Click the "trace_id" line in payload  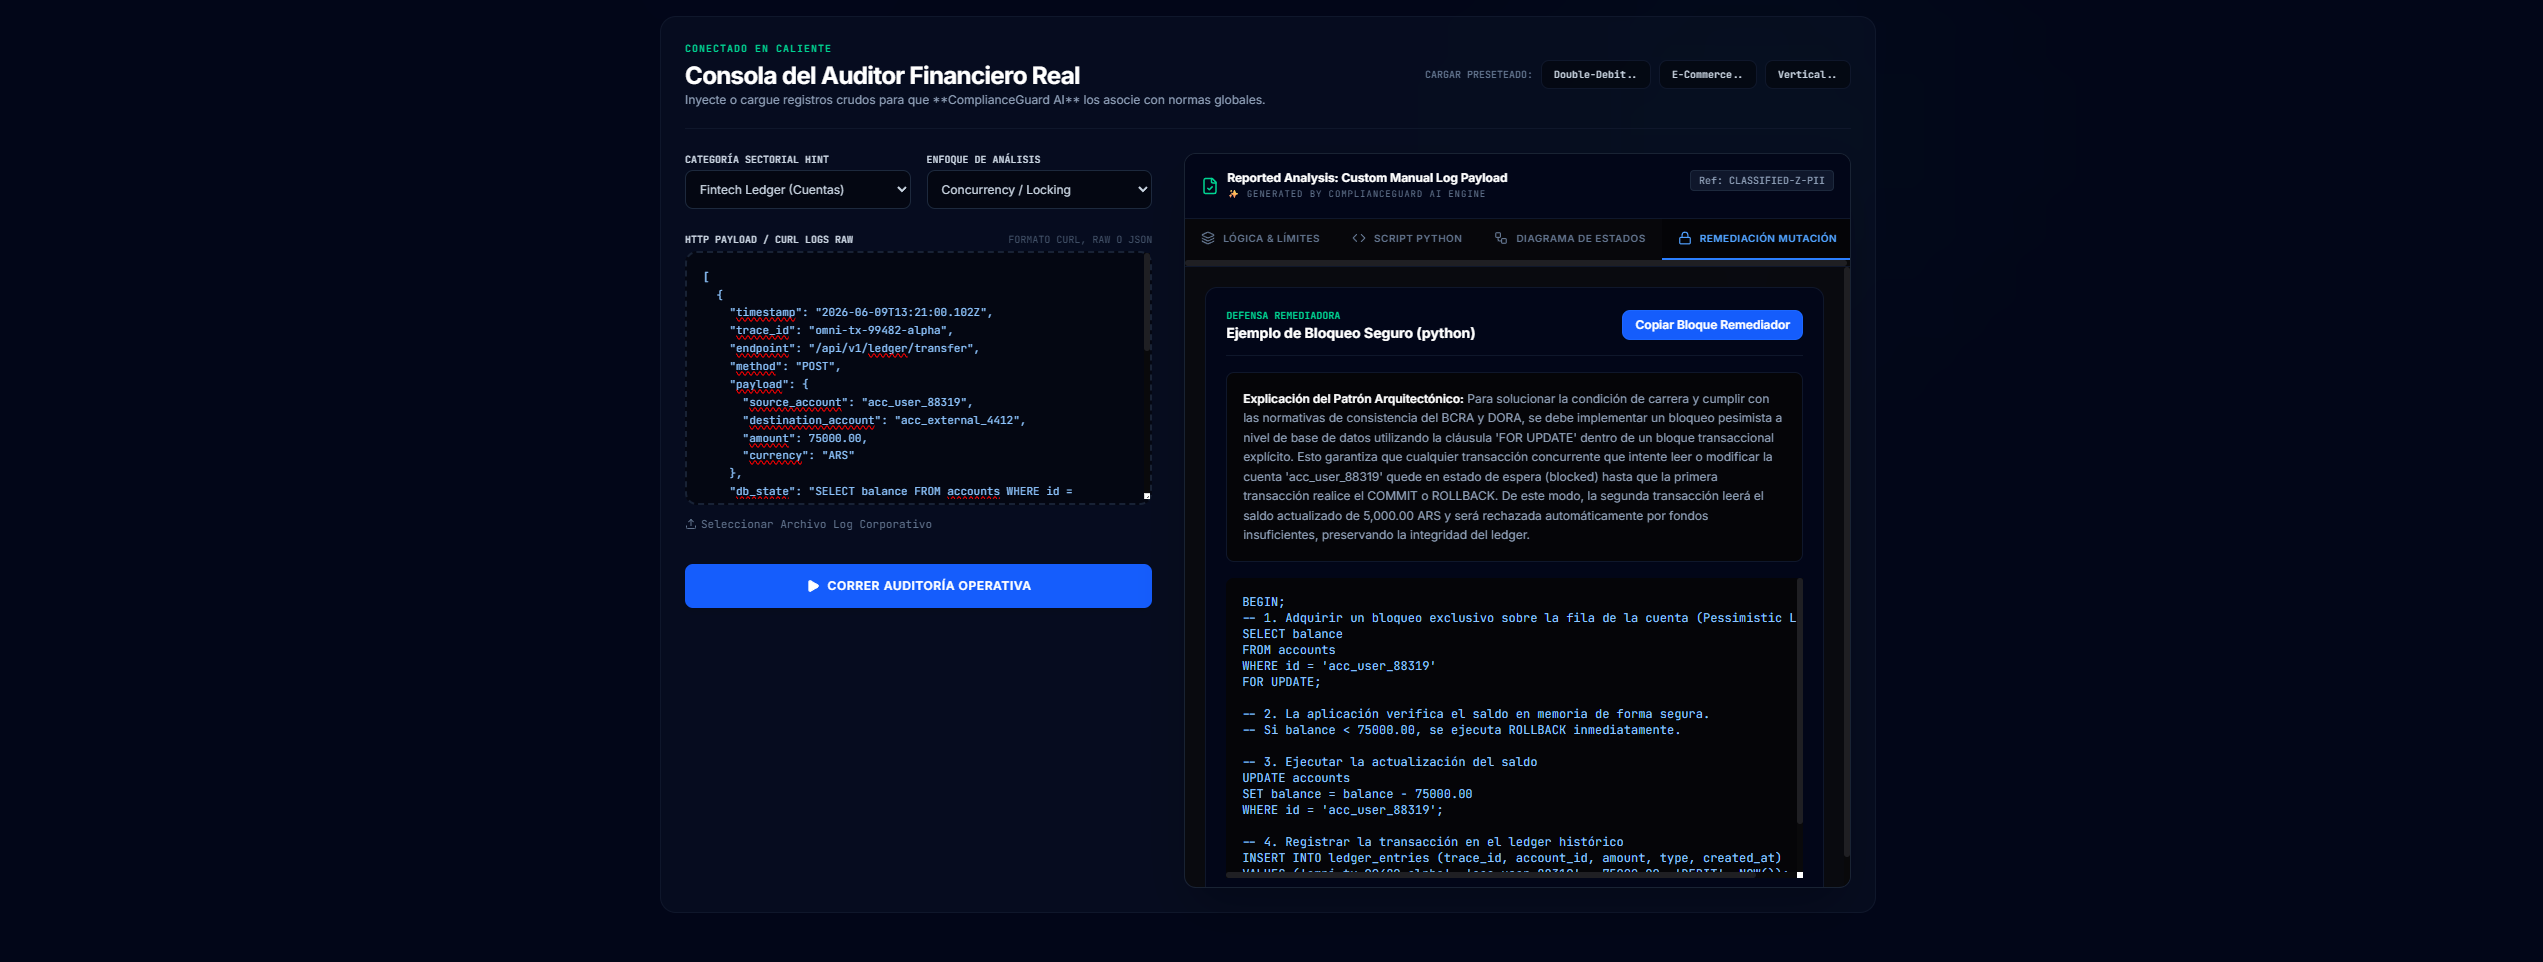(841, 331)
